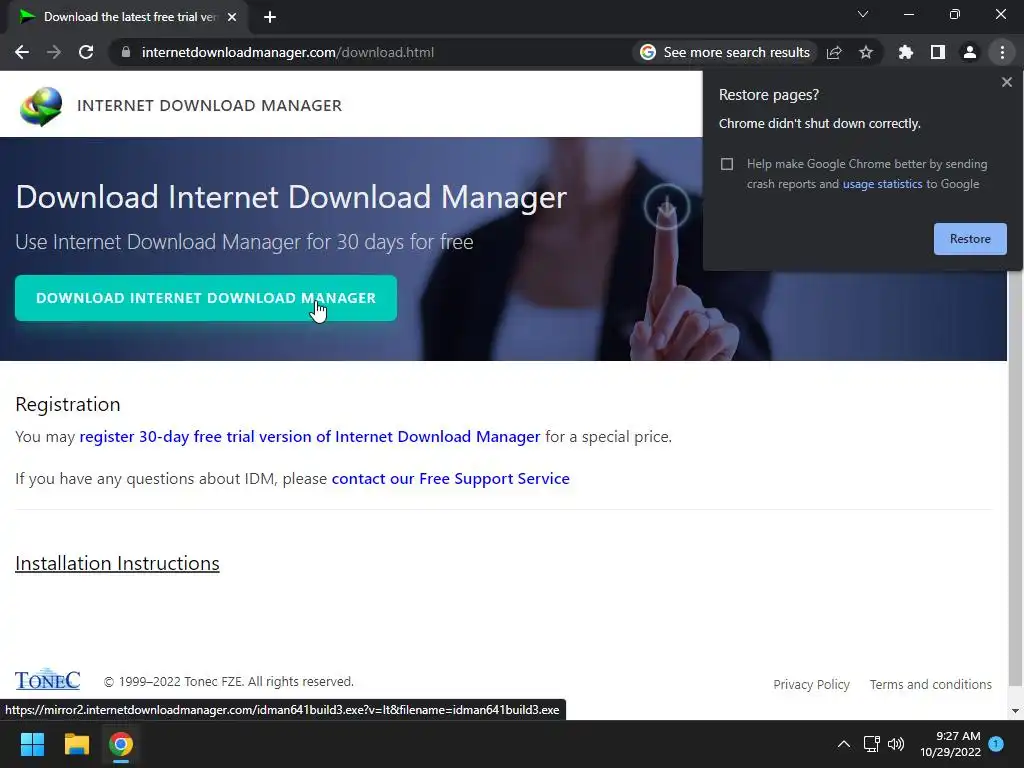Open Chrome profile avatar icon

tap(970, 52)
